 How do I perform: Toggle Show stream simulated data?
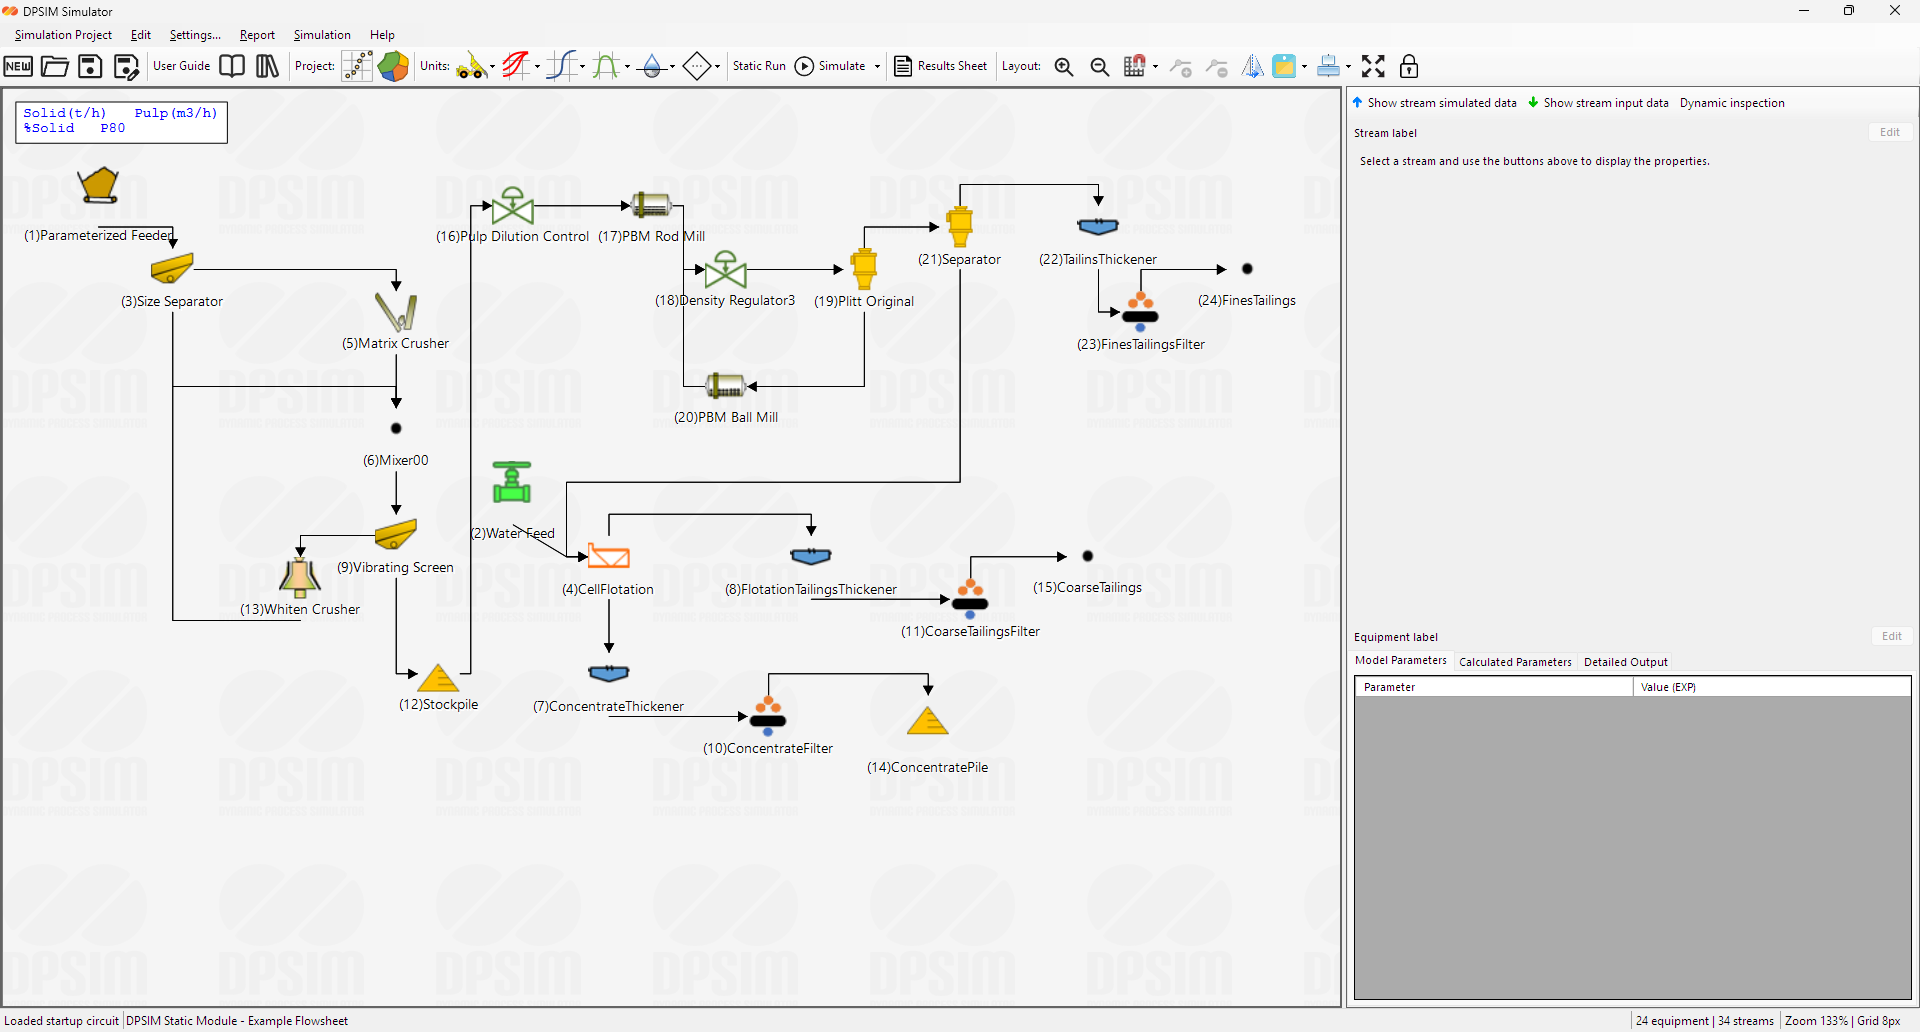tap(1434, 103)
